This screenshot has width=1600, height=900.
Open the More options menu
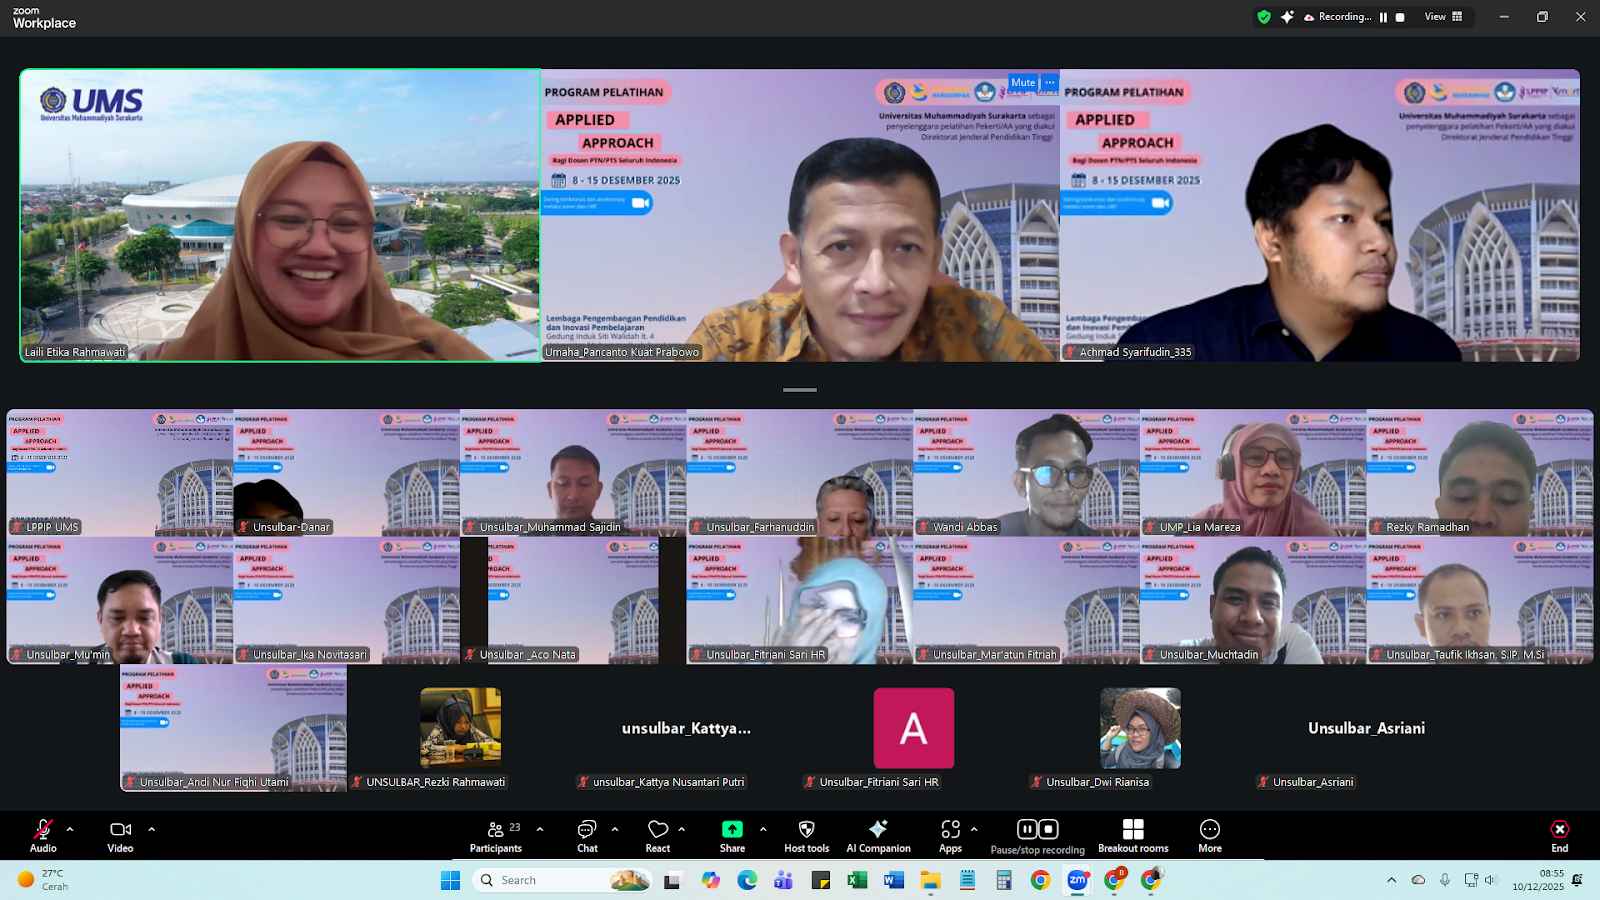point(1210,836)
